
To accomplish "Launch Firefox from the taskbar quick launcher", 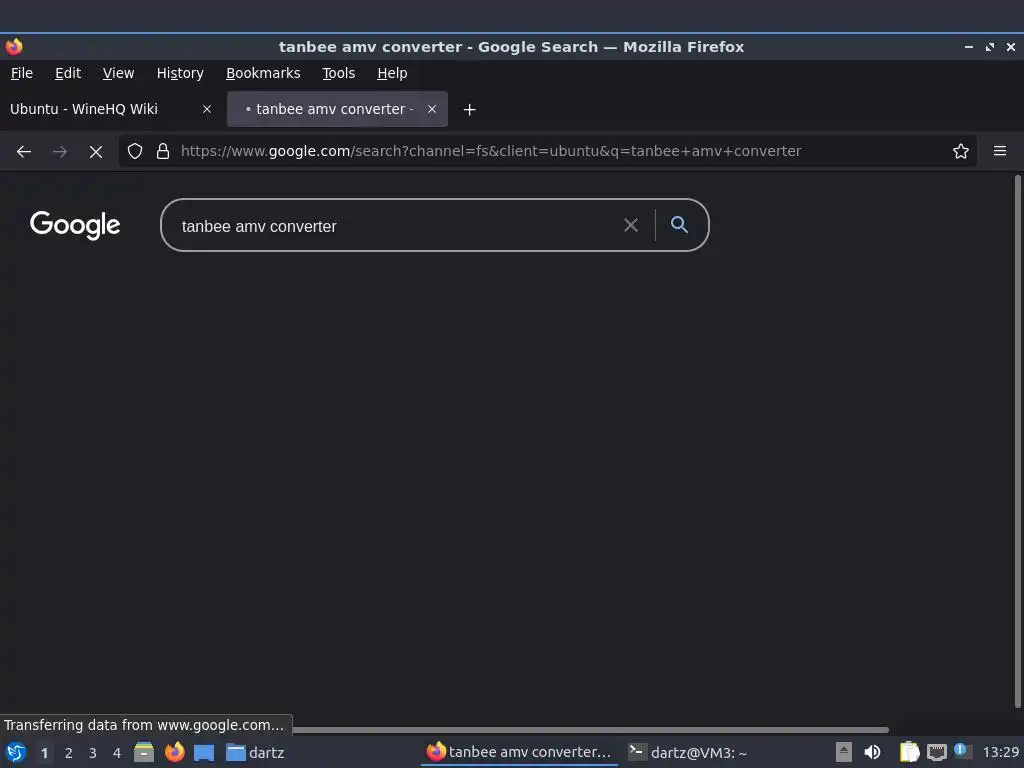I will [174, 752].
